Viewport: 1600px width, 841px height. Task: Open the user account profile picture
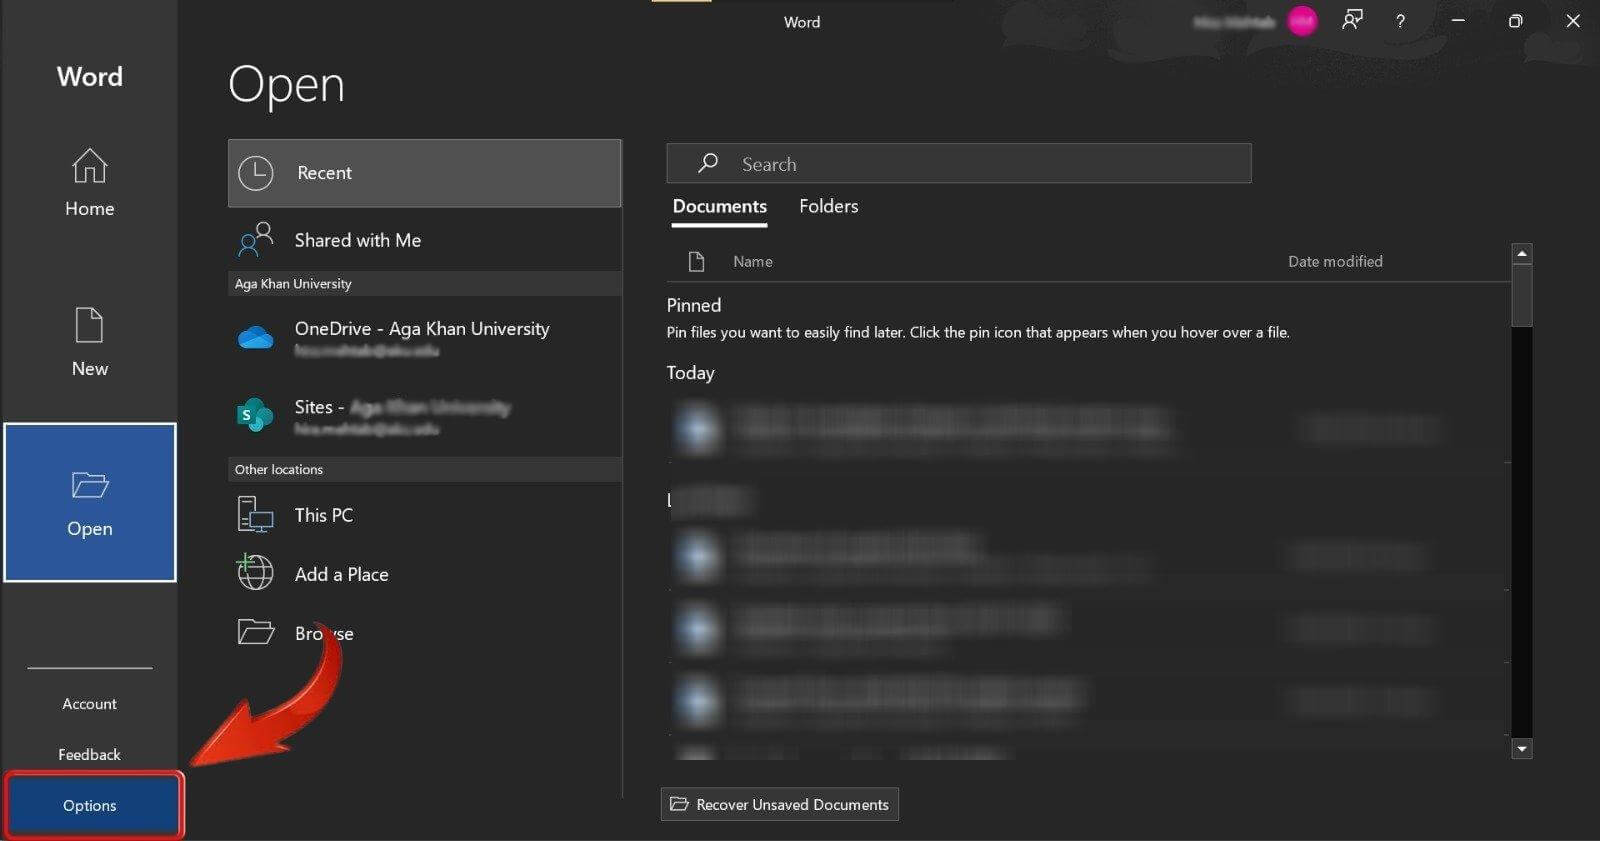click(1302, 21)
